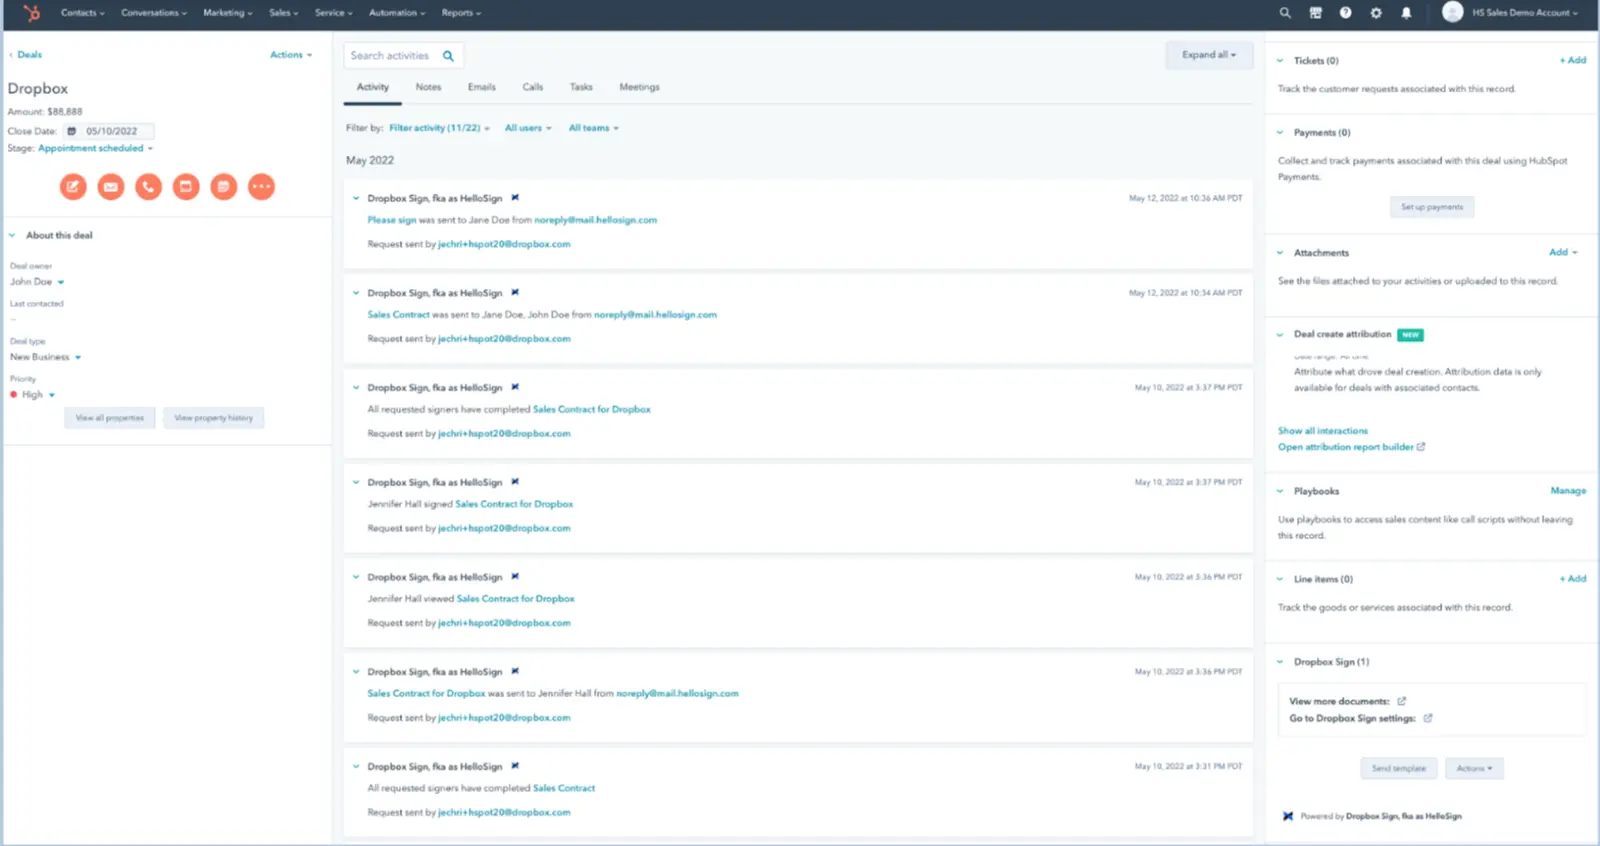This screenshot has height=846, width=1600.
Task: Click the orange task window icon
Action: click(186, 186)
